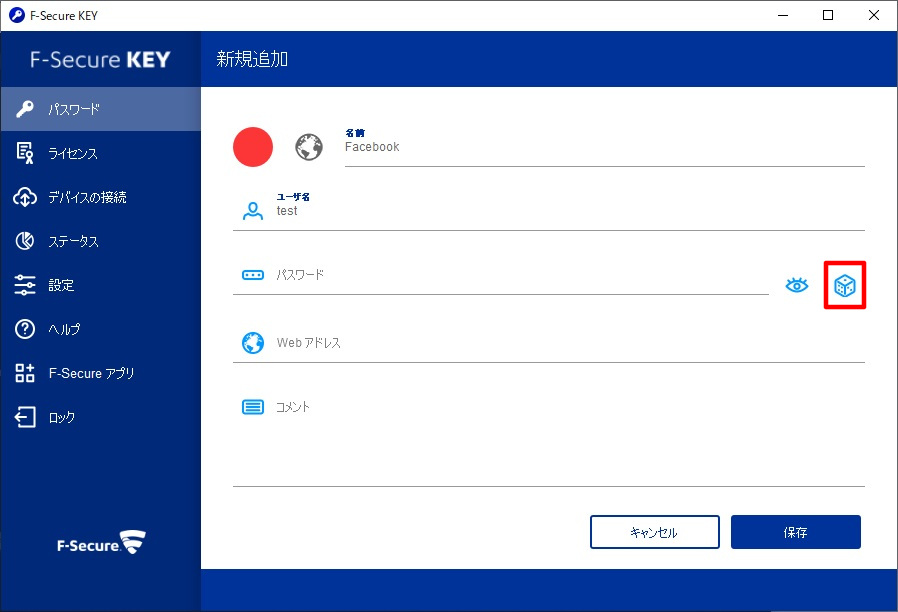Click the globe entry type icon
Screen dimensions: 898x612
tap(309, 147)
